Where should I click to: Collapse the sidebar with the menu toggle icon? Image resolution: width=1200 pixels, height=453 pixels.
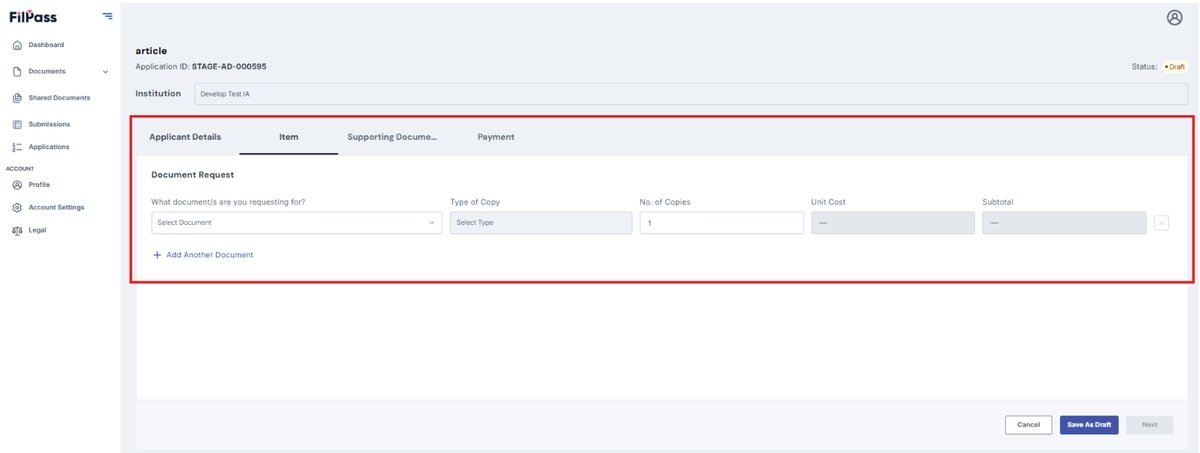107,16
